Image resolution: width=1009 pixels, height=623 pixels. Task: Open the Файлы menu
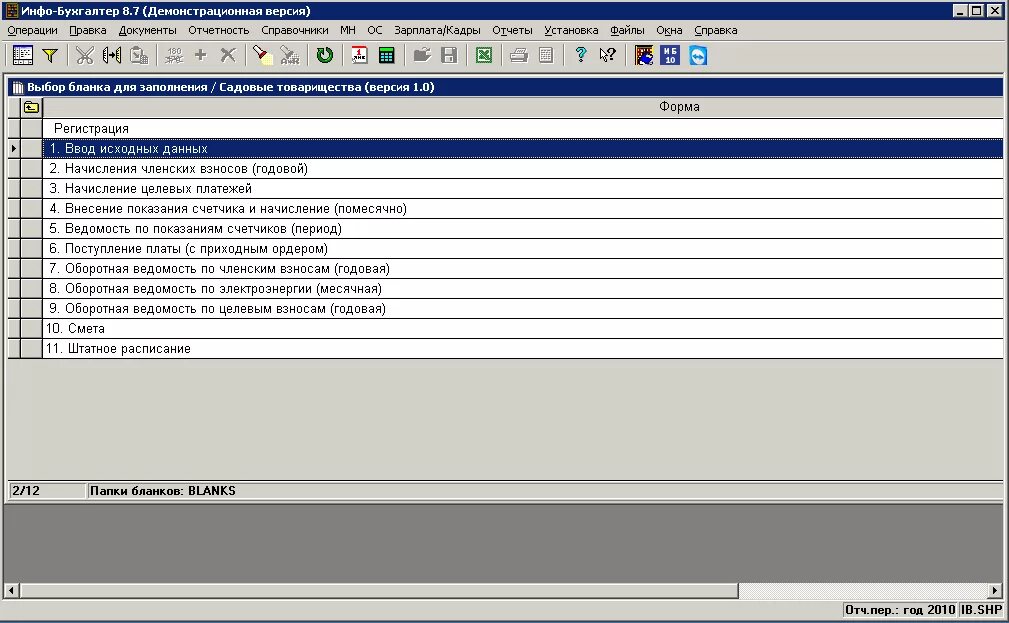(x=627, y=30)
